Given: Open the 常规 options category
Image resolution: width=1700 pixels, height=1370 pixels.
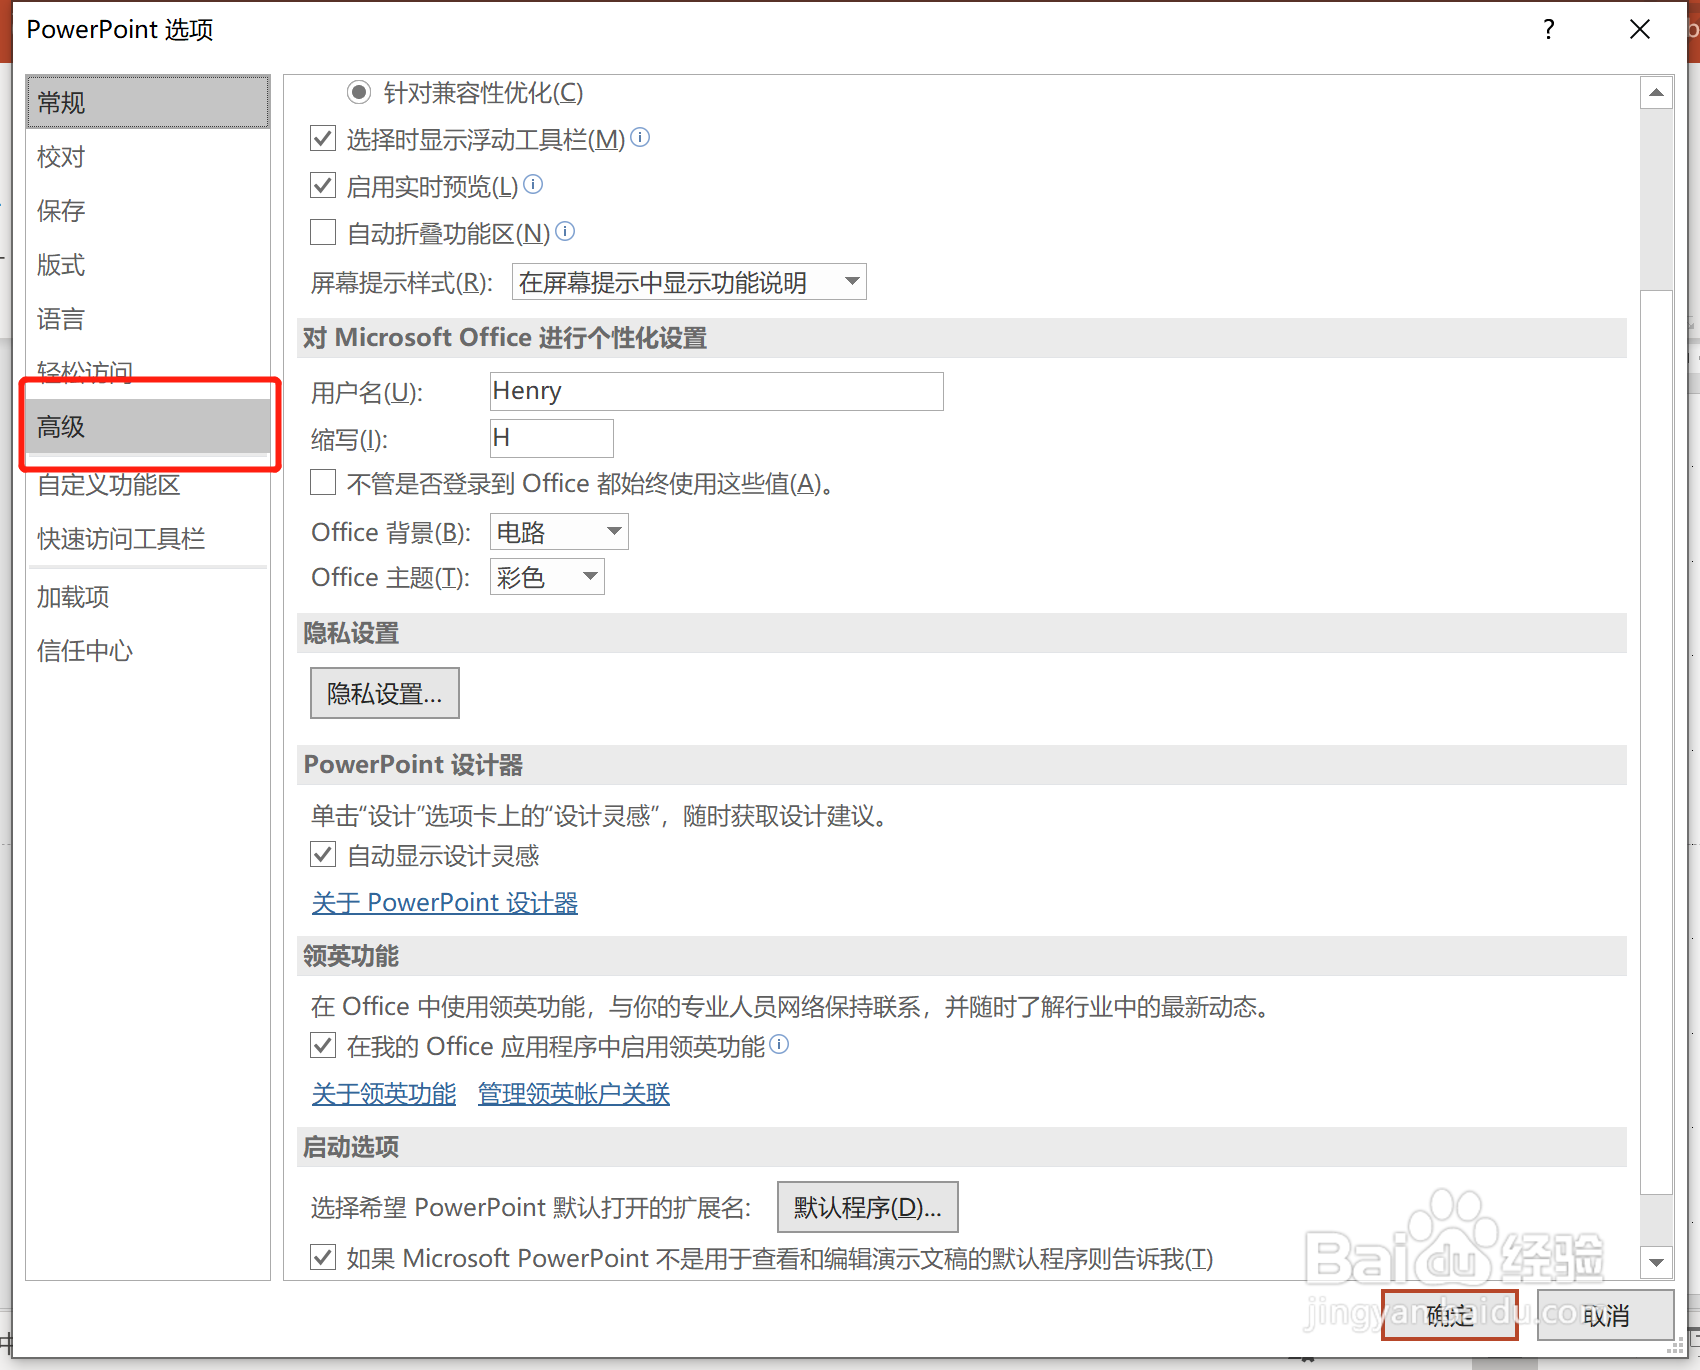Looking at the screenshot, I should [148, 102].
